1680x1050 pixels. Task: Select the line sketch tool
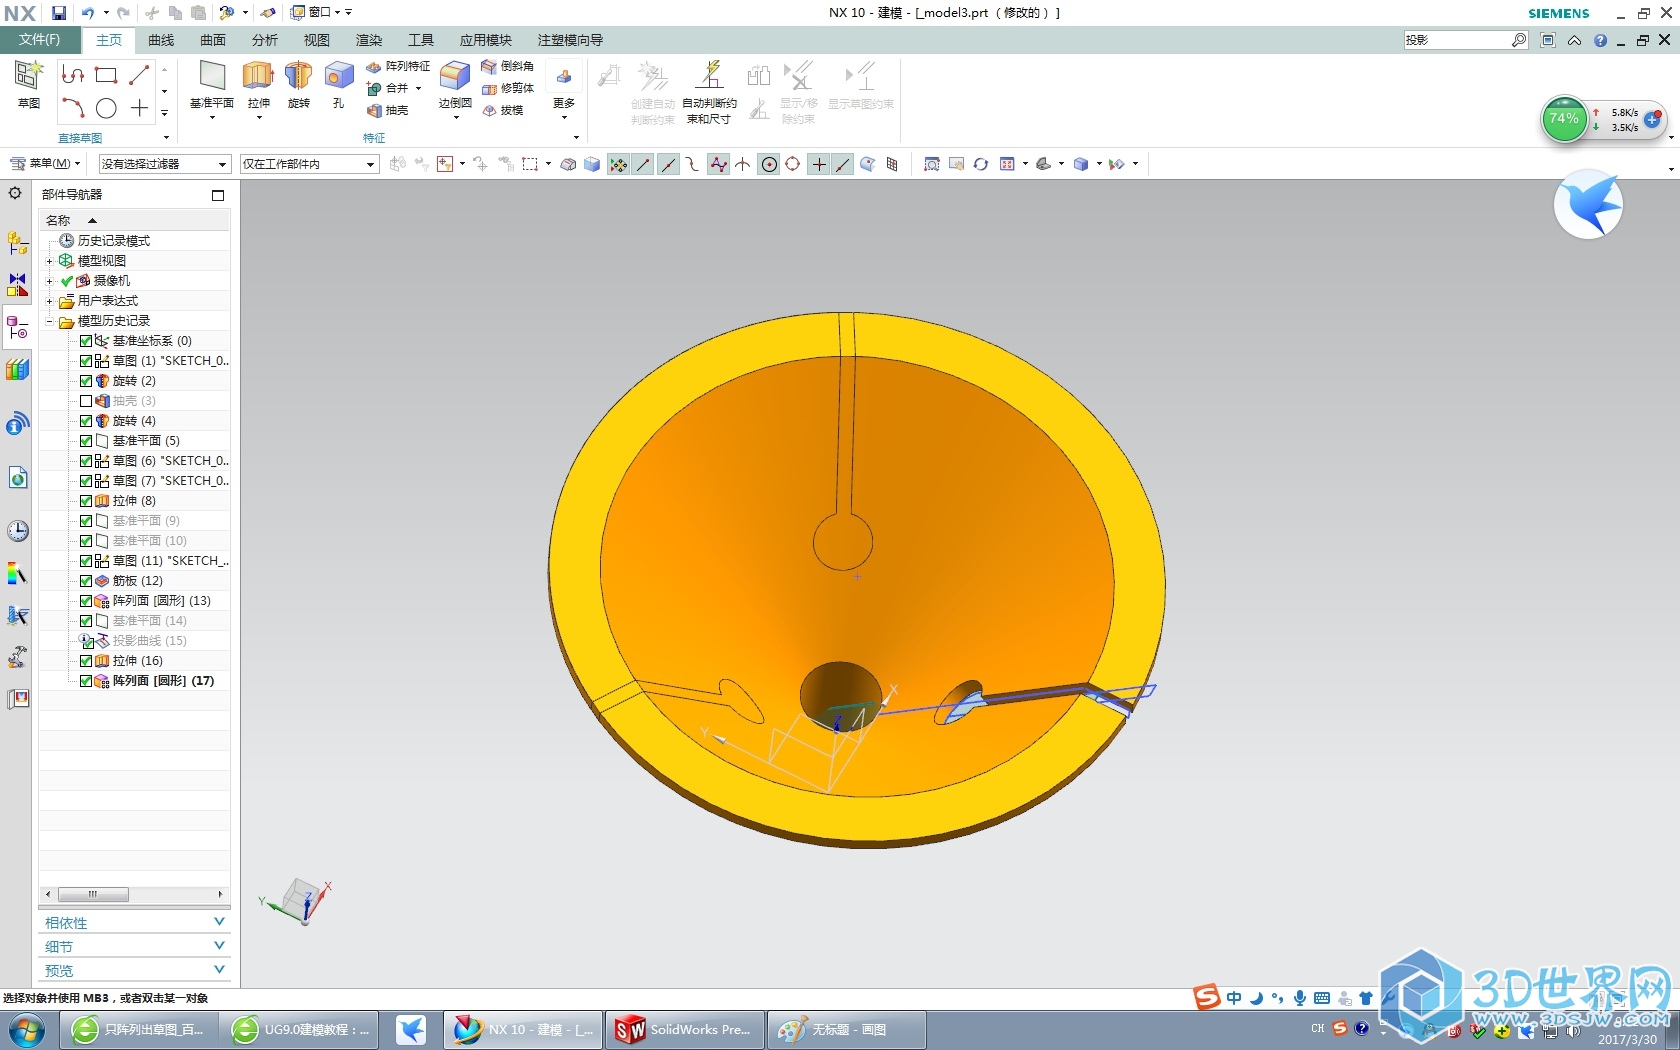pos(139,75)
